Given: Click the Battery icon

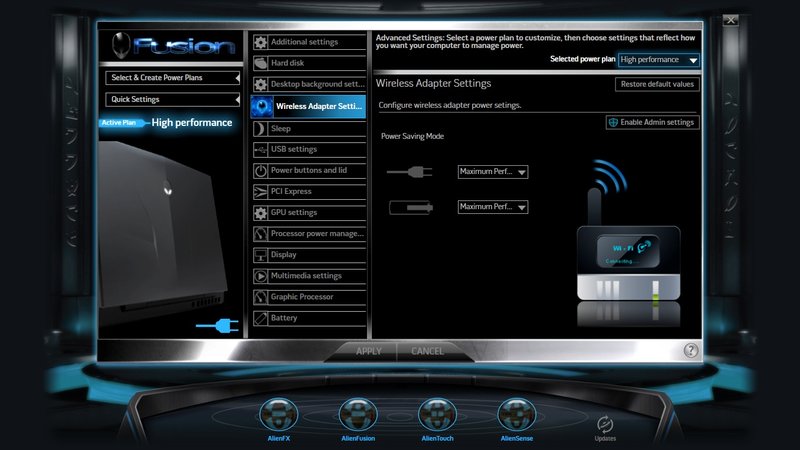Looking at the screenshot, I should (x=260, y=318).
